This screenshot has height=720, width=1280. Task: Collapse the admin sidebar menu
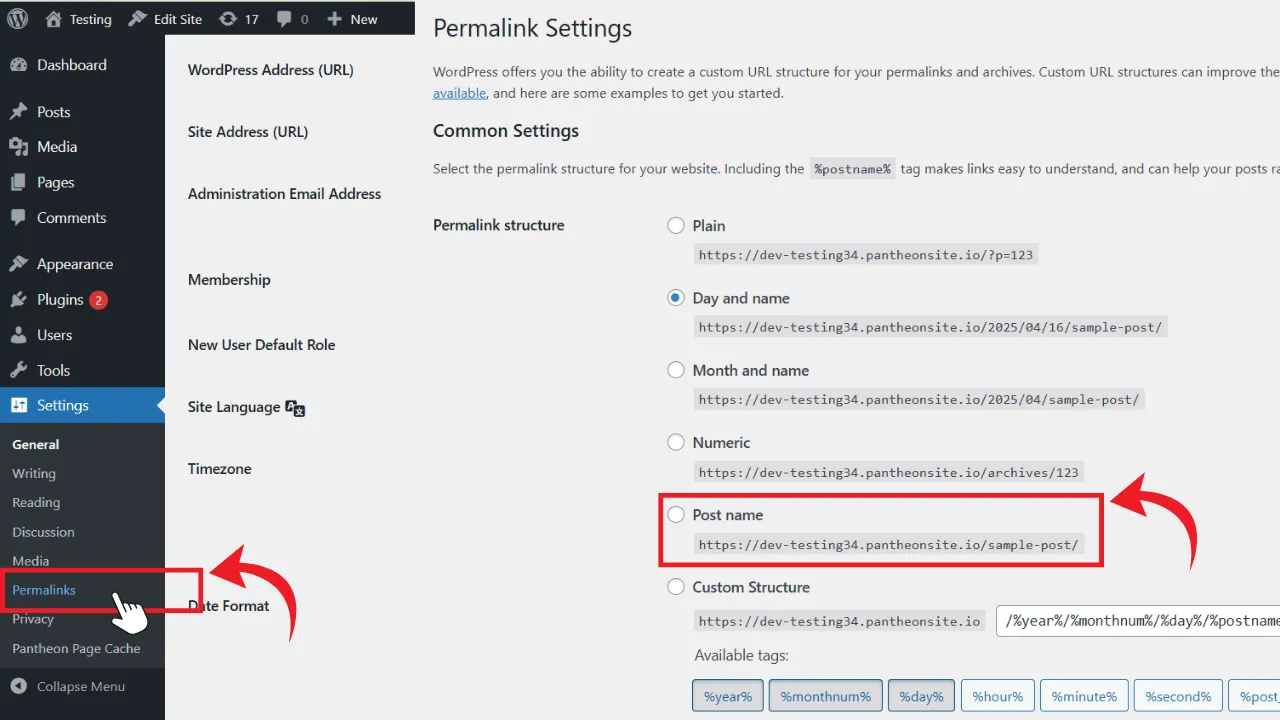coord(68,686)
